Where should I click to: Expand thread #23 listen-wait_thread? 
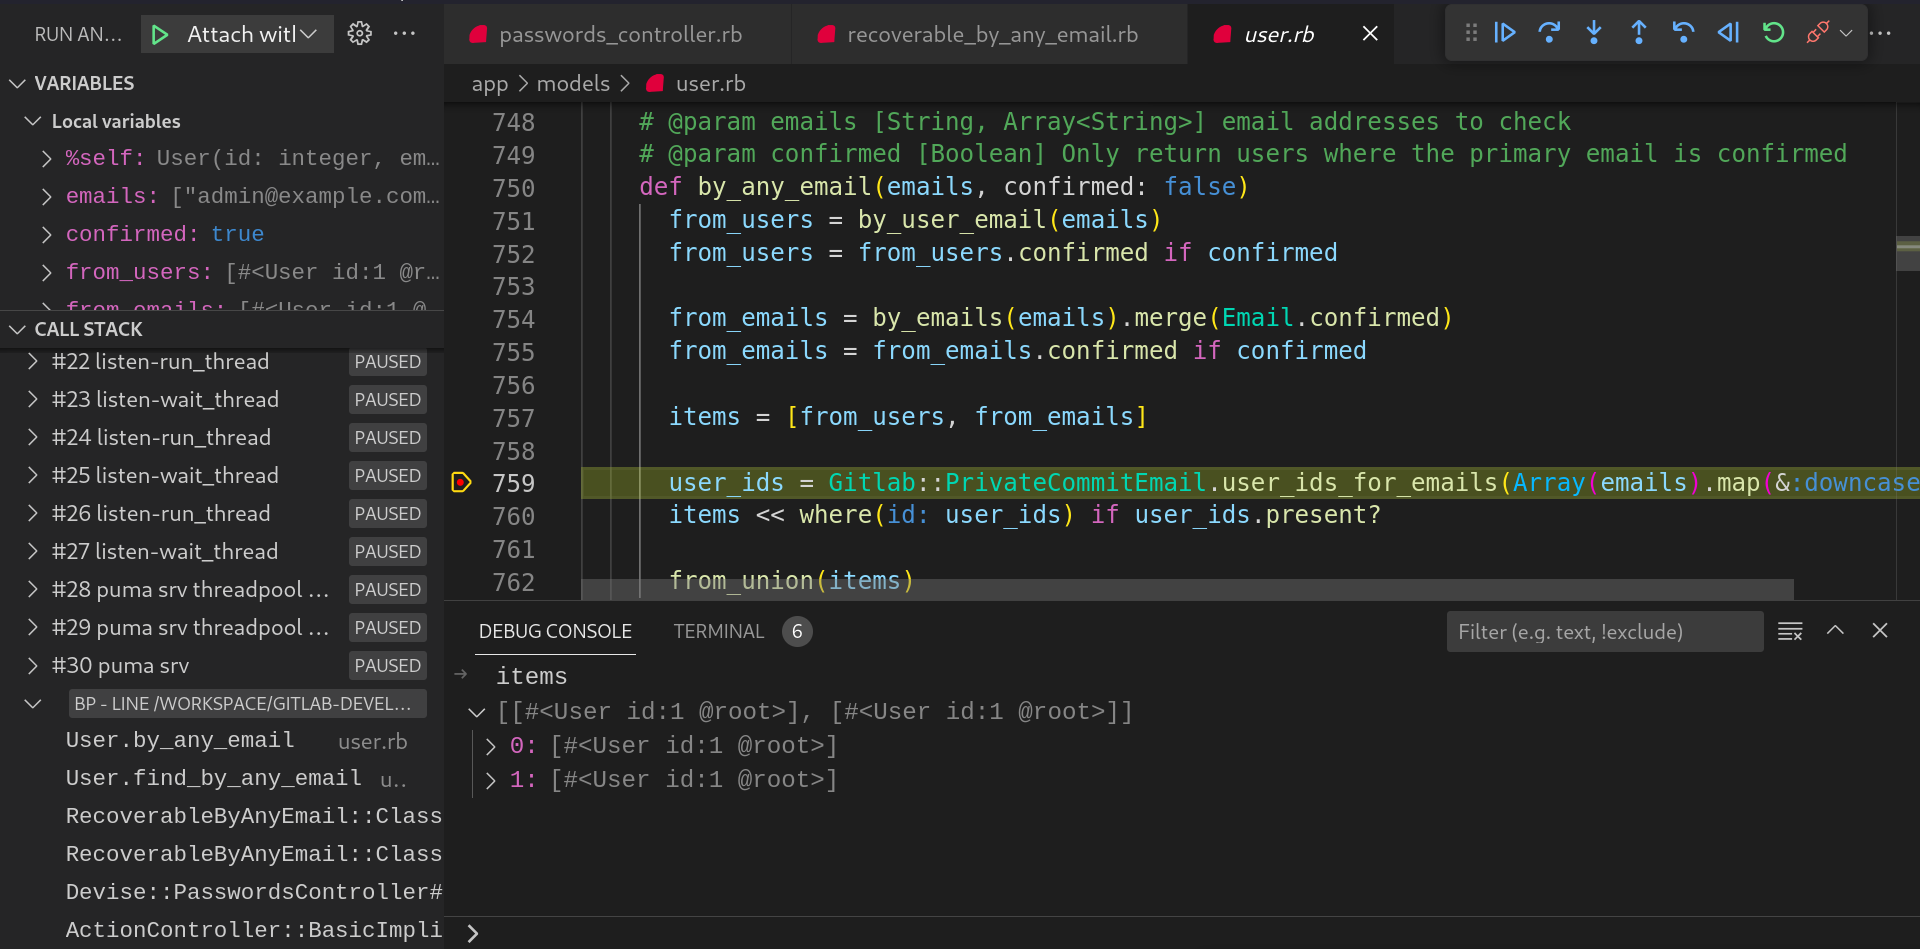pyautogui.click(x=33, y=399)
